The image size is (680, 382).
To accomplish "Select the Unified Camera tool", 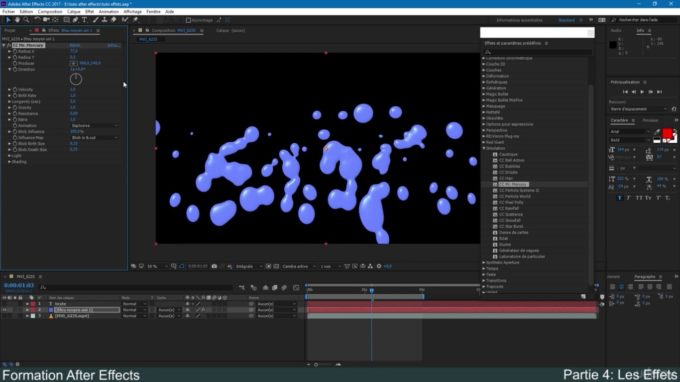I will pos(46,20).
